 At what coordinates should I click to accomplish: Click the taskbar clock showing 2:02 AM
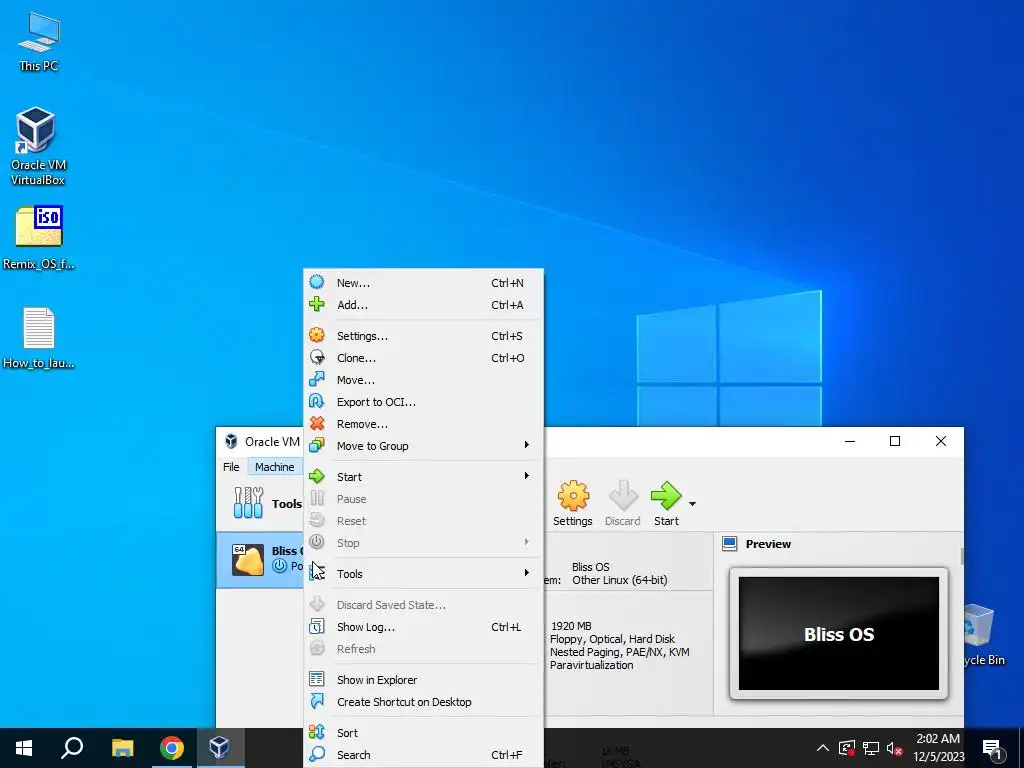coord(938,748)
